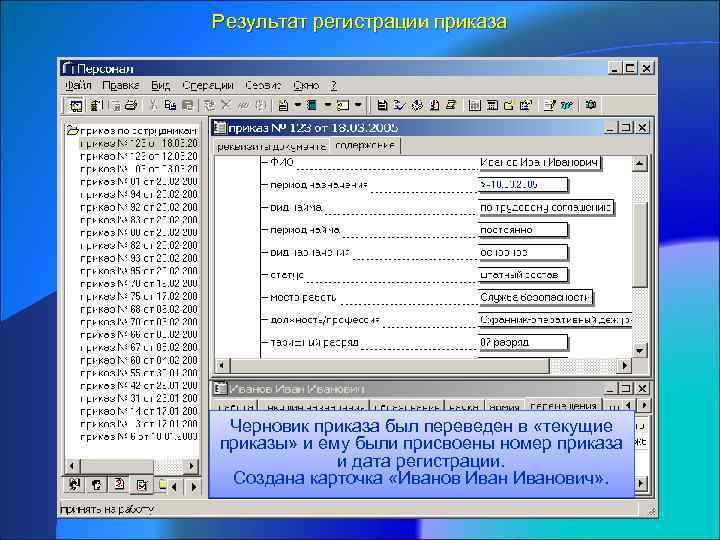Select order № 55 in the list

[x=139, y=373]
